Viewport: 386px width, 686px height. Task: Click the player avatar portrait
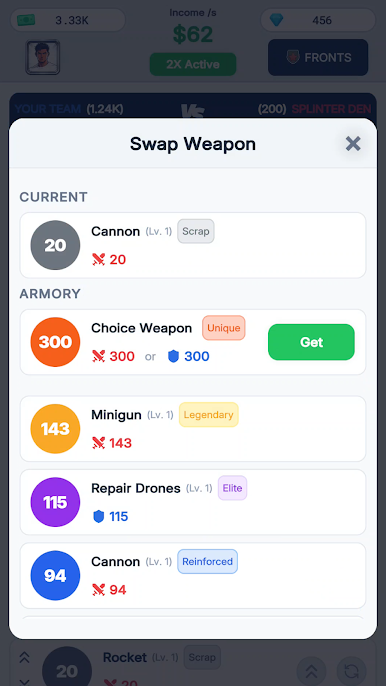tap(42, 57)
